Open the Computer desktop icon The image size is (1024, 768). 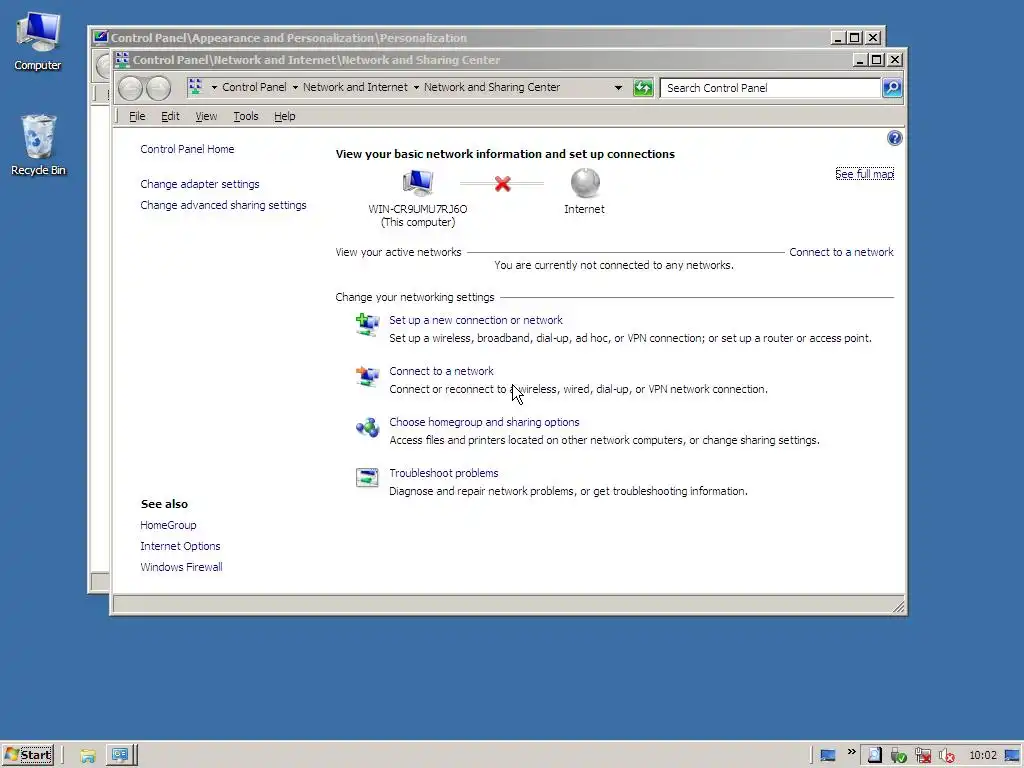pyautogui.click(x=38, y=41)
